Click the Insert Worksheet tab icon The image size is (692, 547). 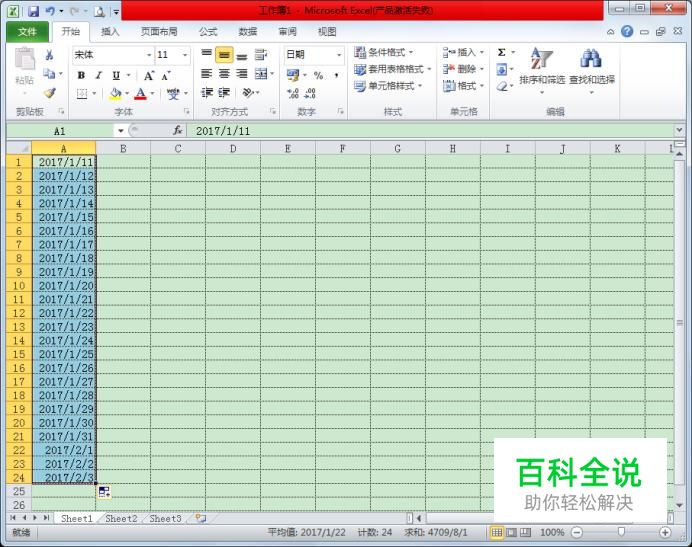click(201, 518)
